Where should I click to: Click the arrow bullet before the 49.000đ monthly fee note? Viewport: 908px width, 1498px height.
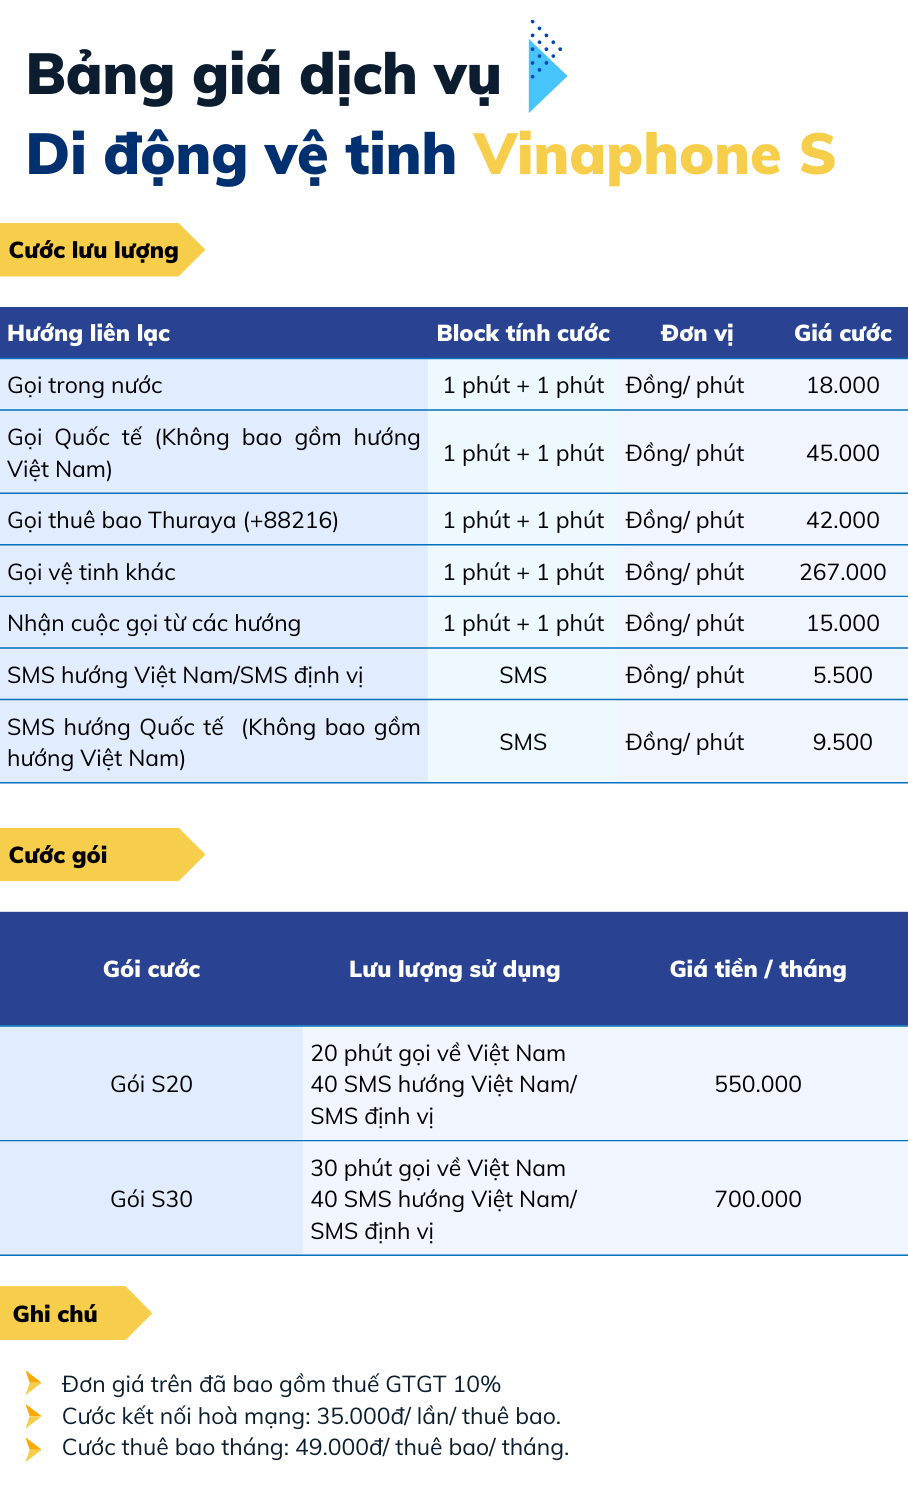34,1448
